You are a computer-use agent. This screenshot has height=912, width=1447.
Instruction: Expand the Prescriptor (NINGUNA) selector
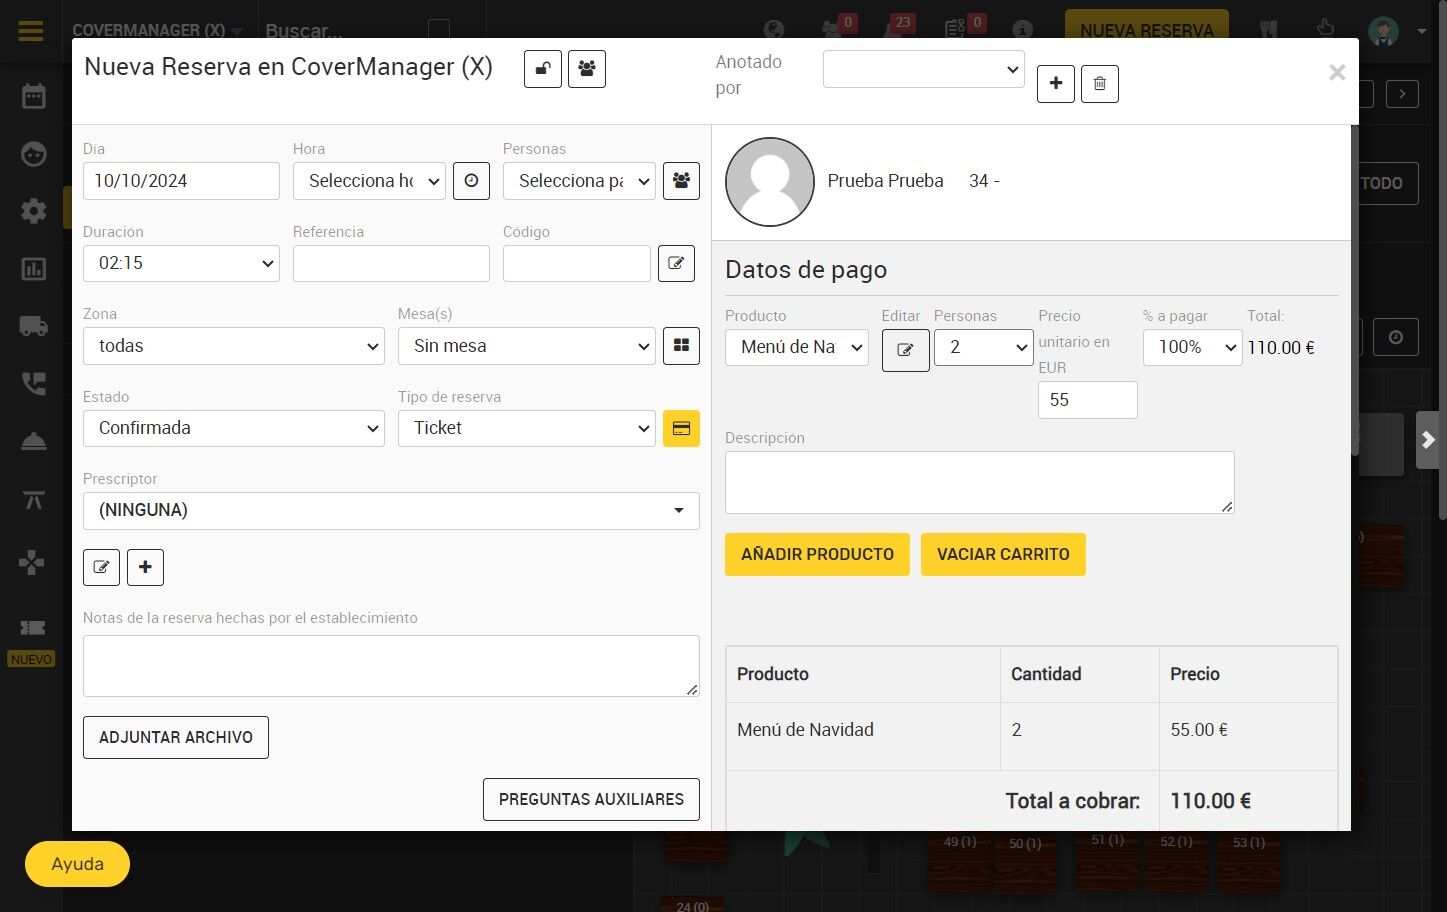391,510
